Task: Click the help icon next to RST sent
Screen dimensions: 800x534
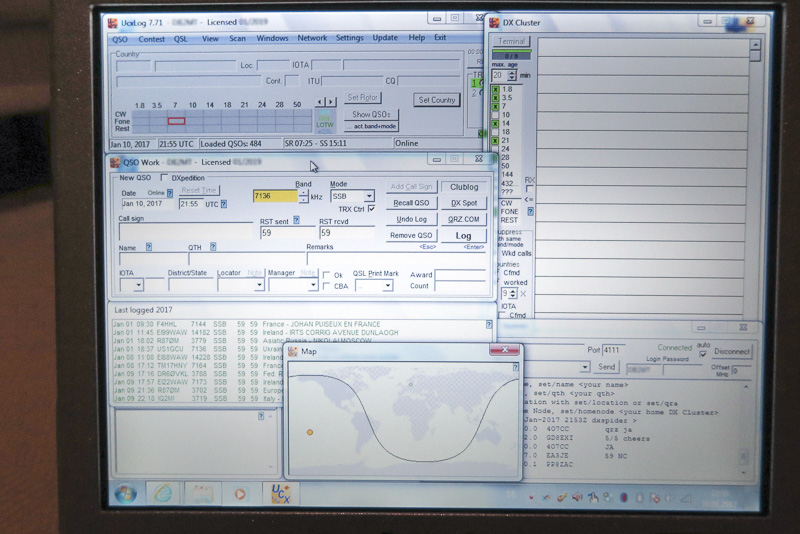Action: click(297, 220)
